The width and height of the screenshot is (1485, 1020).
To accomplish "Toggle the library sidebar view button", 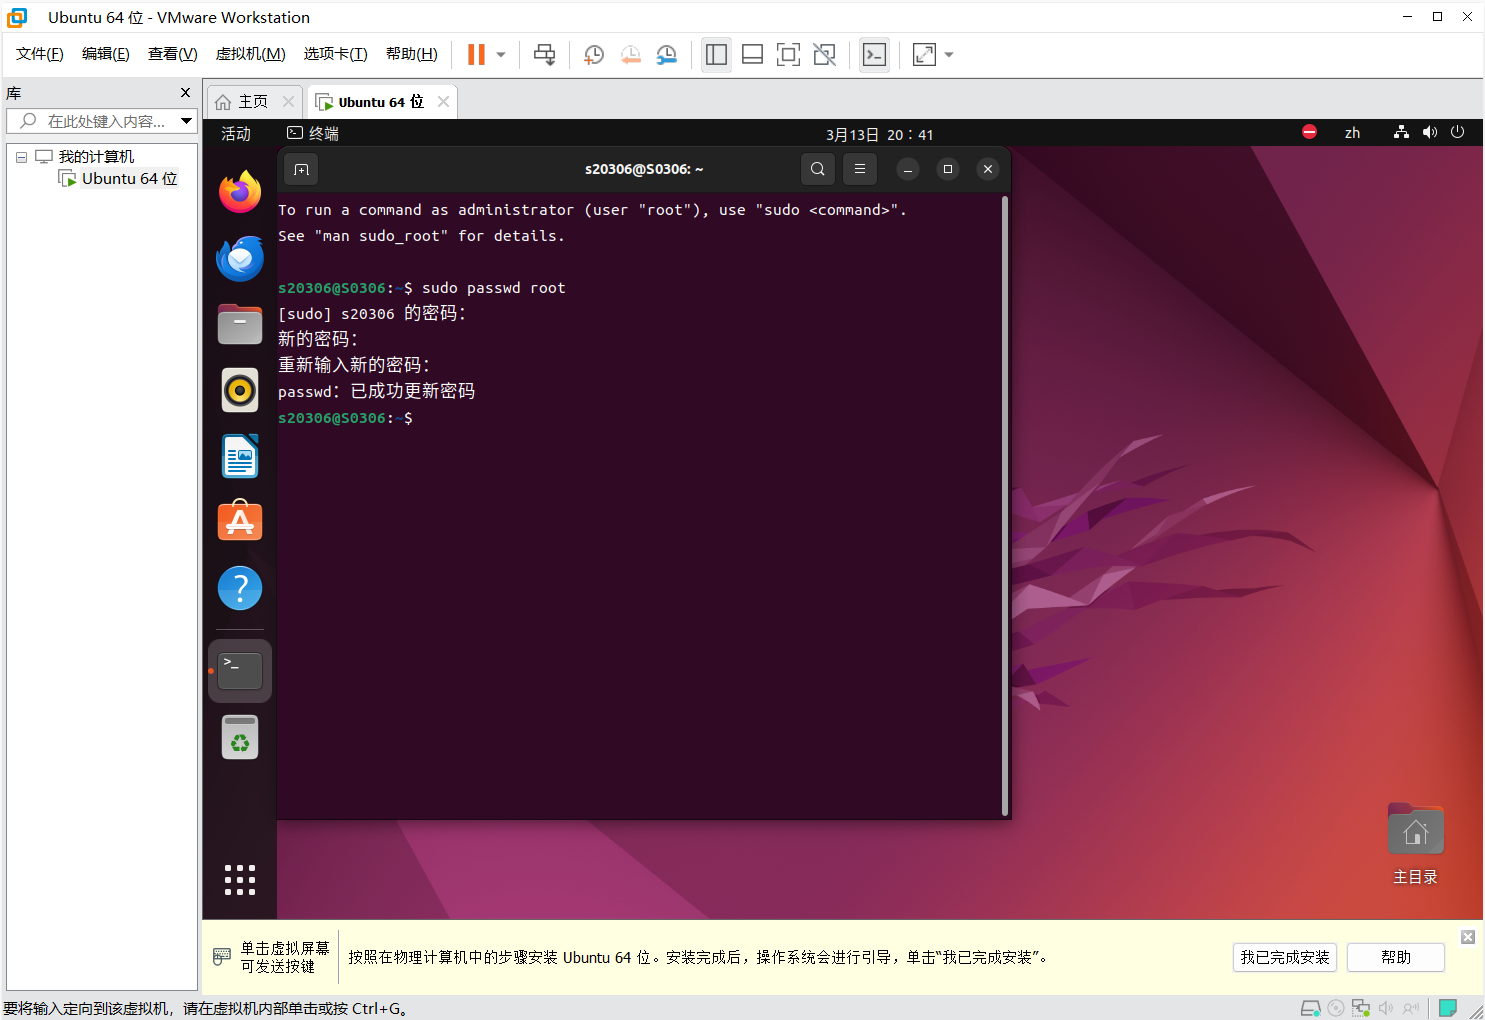I will (716, 55).
